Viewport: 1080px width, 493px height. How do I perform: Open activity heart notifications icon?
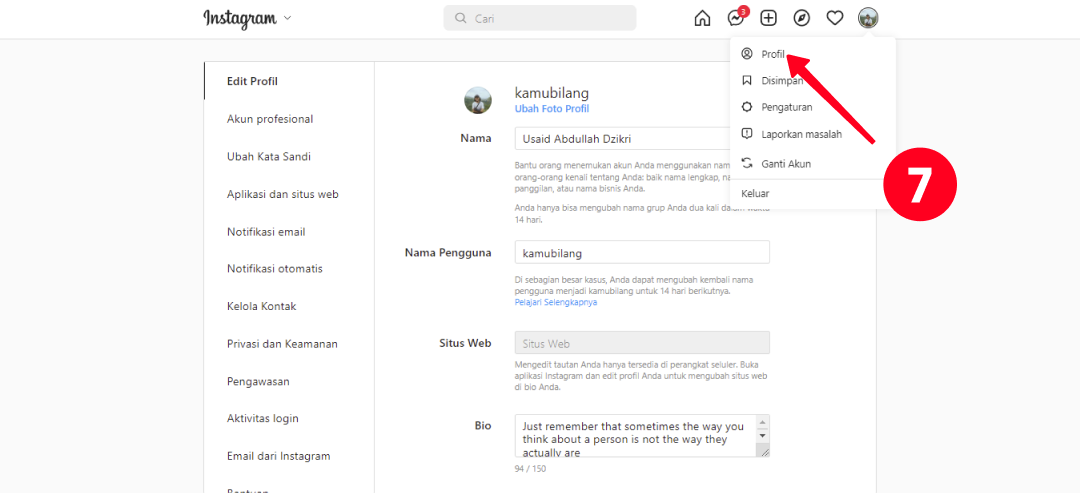click(x=835, y=18)
